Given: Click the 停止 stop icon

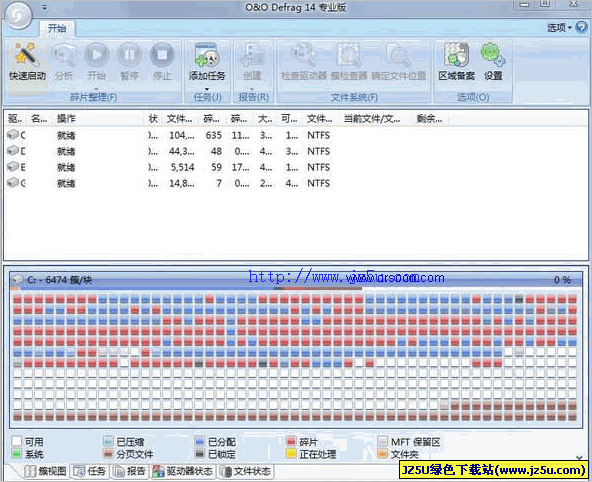Looking at the screenshot, I should 162,55.
